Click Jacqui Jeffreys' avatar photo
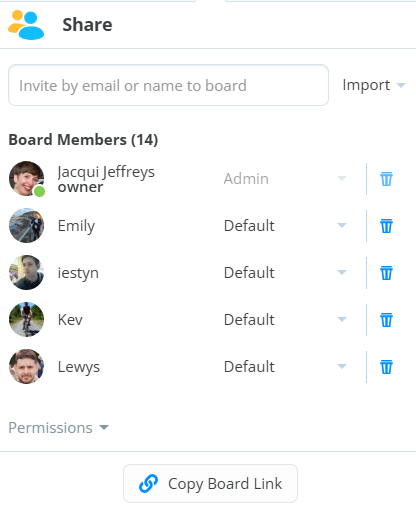416x517 pixels. (x=26, y=179)
